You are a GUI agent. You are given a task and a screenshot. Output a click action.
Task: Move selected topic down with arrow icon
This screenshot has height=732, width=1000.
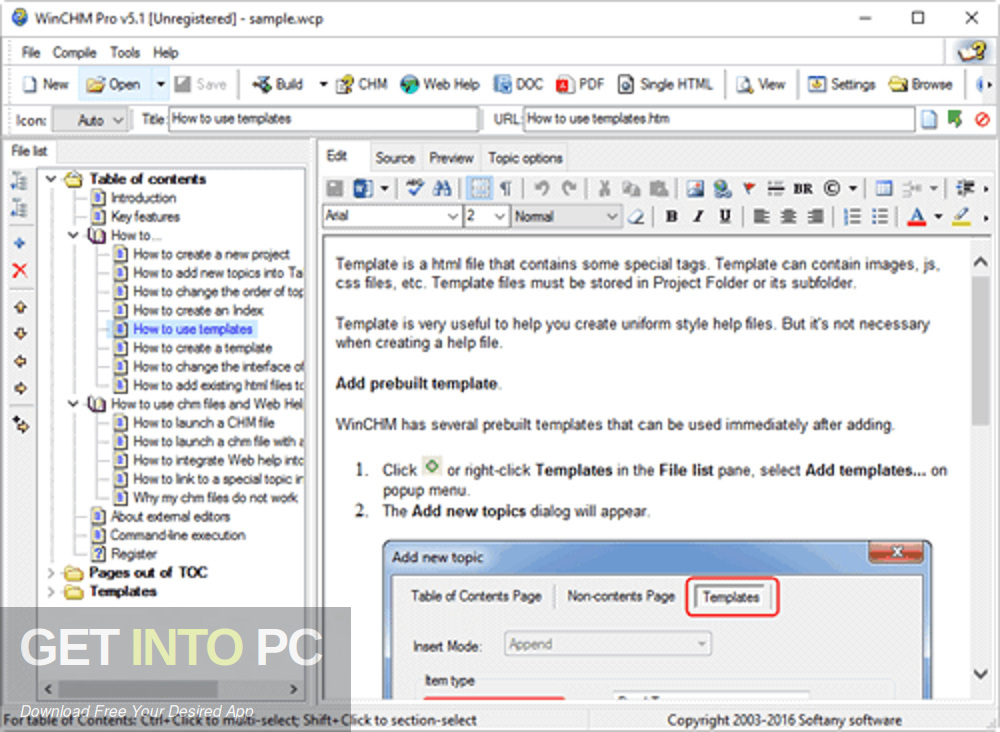tap(20, 333)
